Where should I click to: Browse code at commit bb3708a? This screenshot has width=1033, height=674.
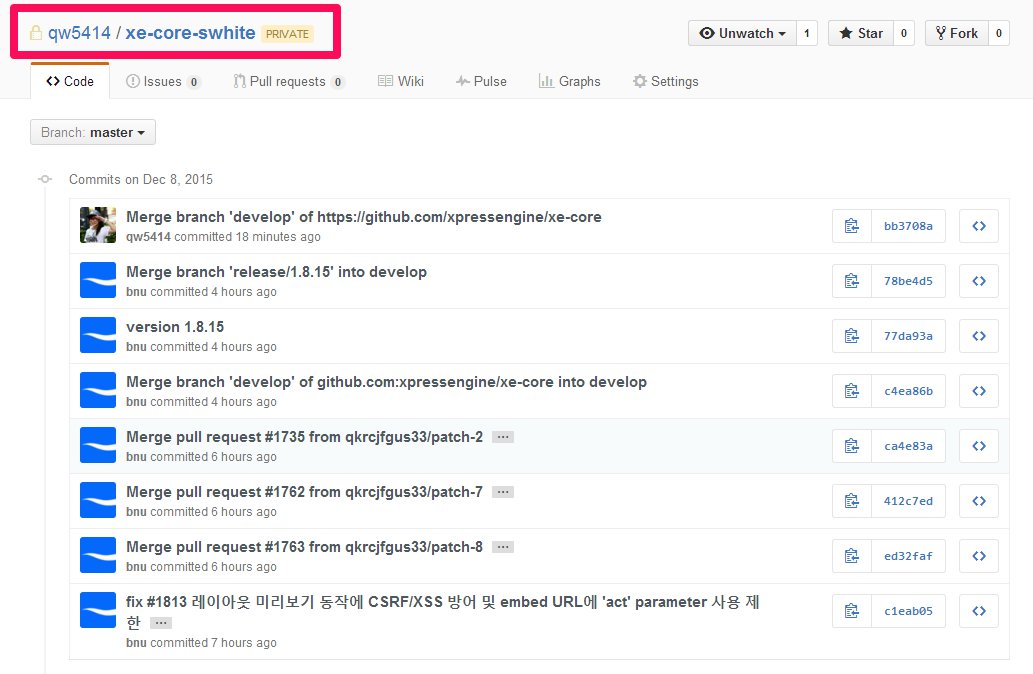pyautogui.click(x=979, y=226)
